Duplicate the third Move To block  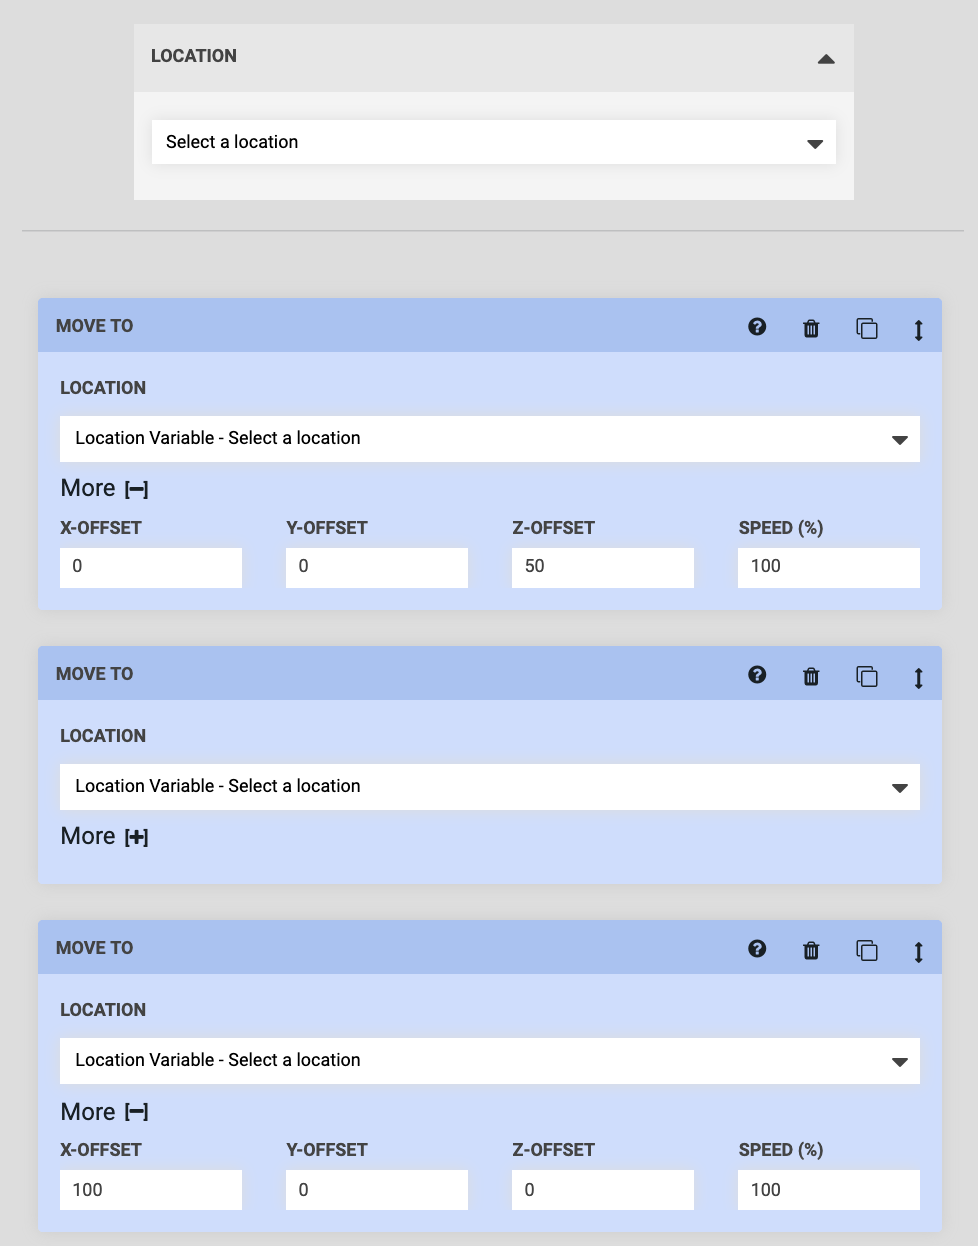[866, 950]
